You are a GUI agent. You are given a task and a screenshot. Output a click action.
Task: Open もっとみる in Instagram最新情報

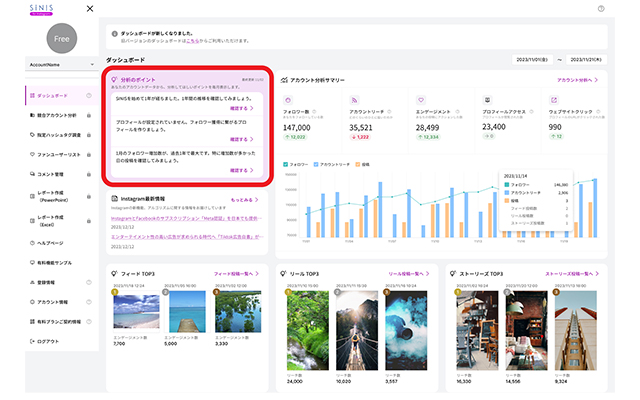(244, 200)
